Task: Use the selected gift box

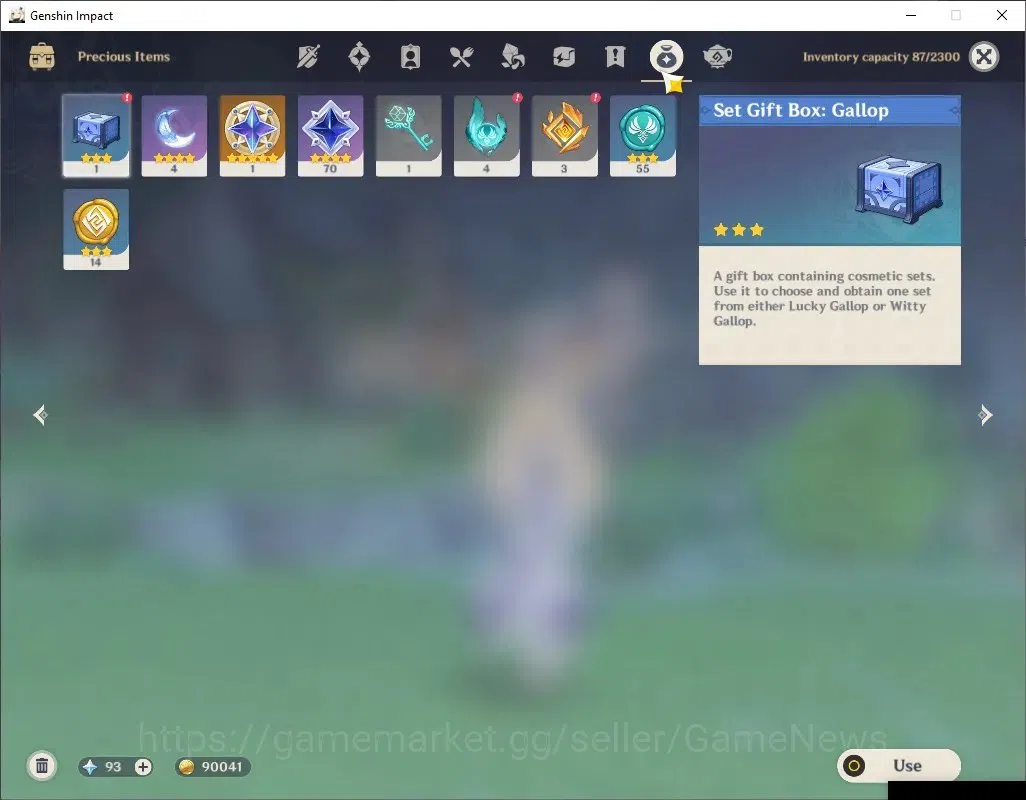Action: [898, 765]
